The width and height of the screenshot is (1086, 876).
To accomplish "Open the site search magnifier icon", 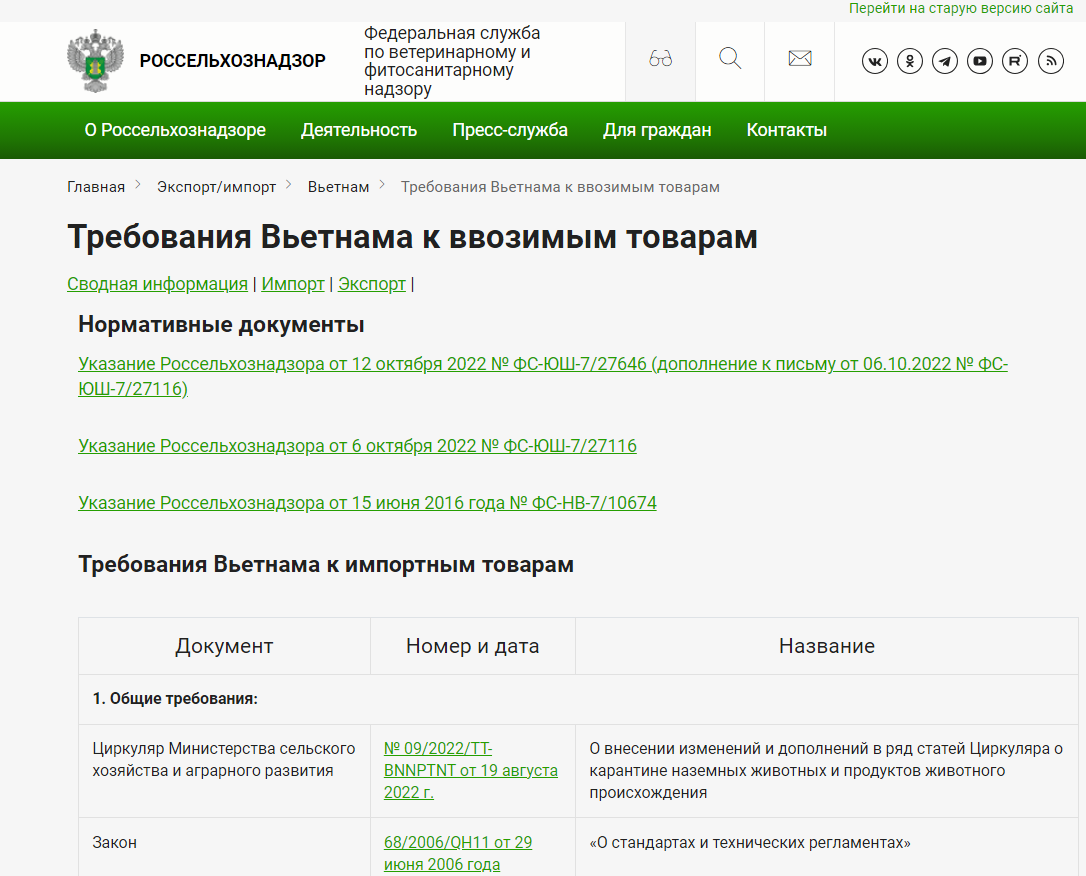I will (730, 59).
